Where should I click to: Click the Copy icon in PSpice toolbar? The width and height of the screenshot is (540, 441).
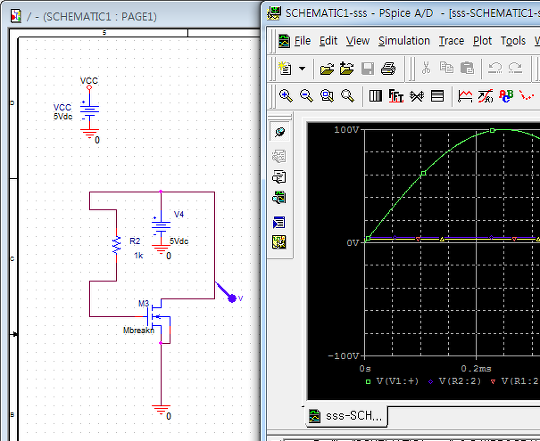[x=446, y=67]
